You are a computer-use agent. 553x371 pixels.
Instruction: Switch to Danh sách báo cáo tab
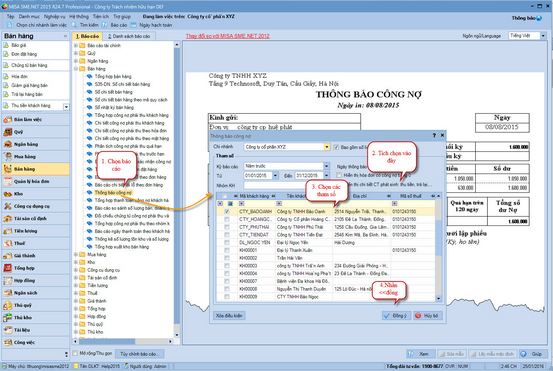pos(129,36)
